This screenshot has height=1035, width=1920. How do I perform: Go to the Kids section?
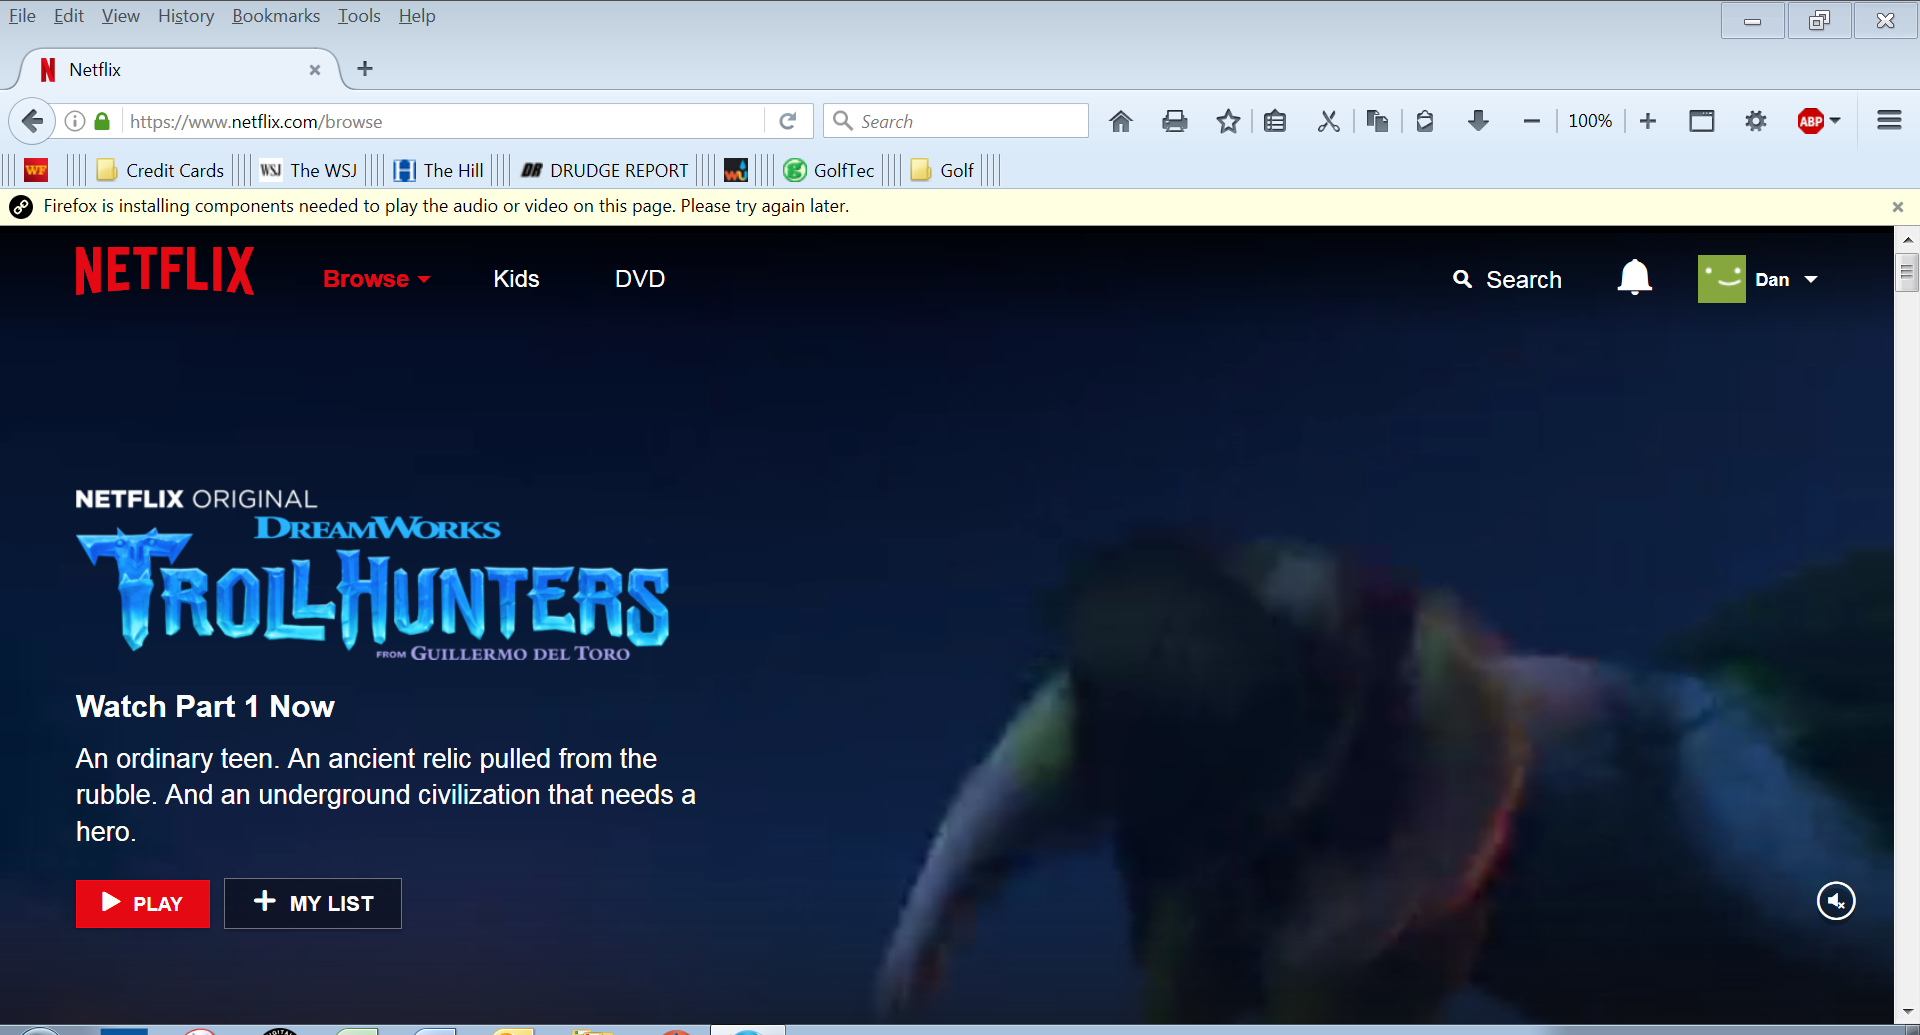pyautogui.click(x=516, y=279)
